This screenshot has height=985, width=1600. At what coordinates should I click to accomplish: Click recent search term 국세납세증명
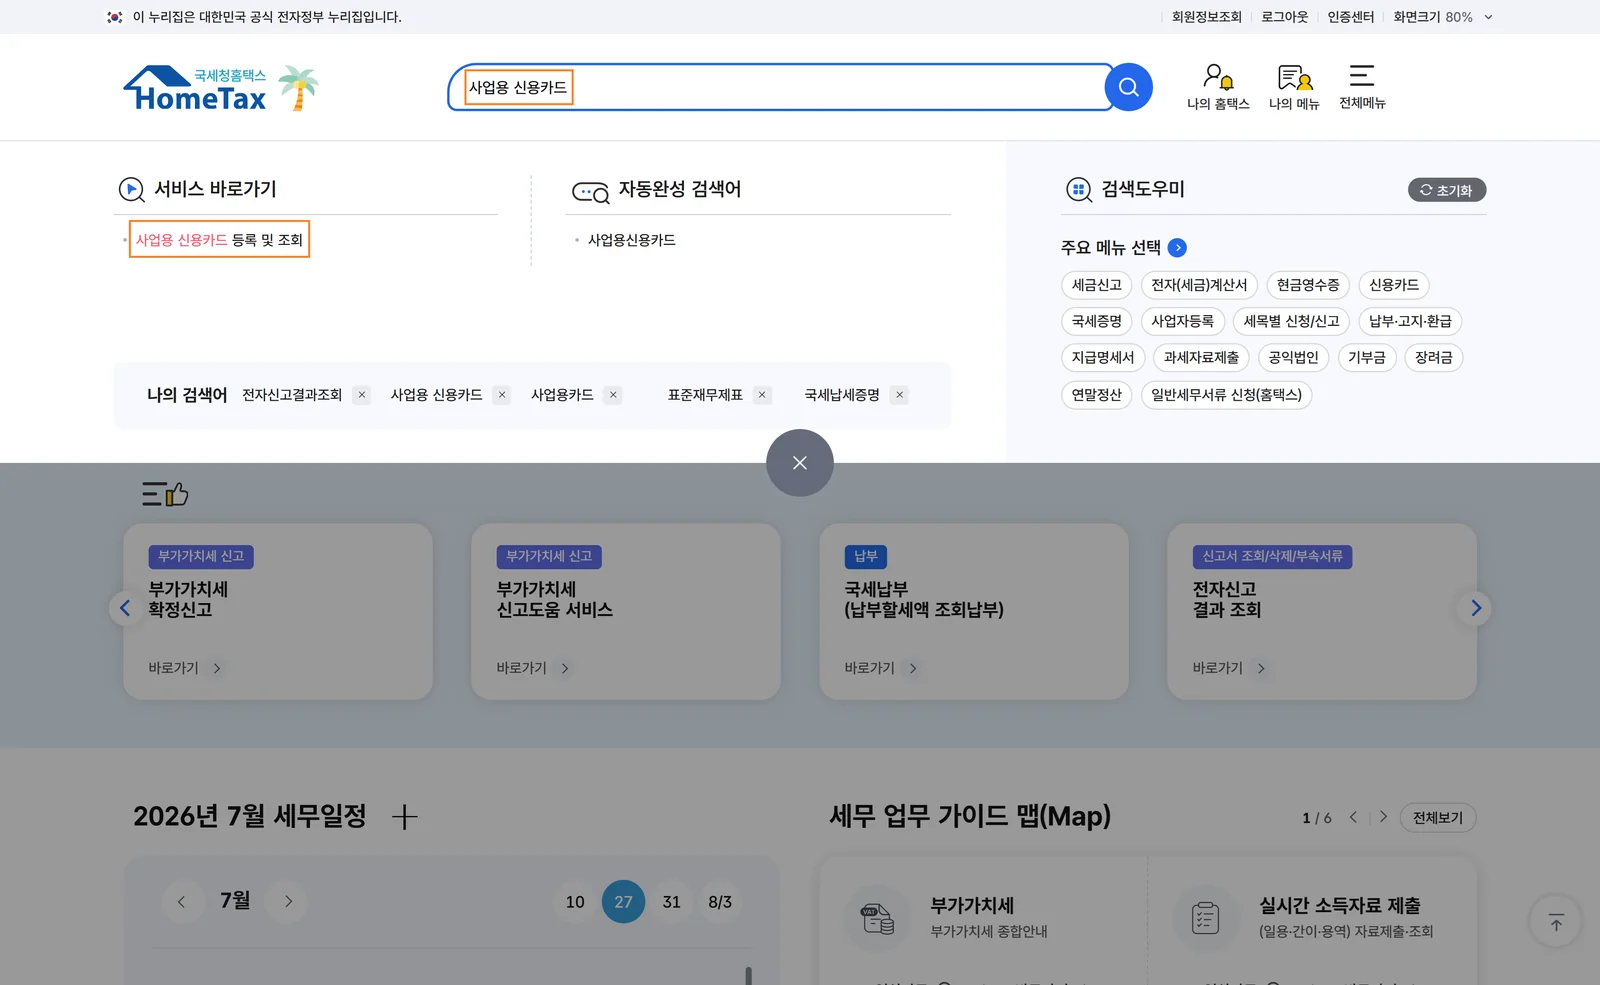click(842, 395)
